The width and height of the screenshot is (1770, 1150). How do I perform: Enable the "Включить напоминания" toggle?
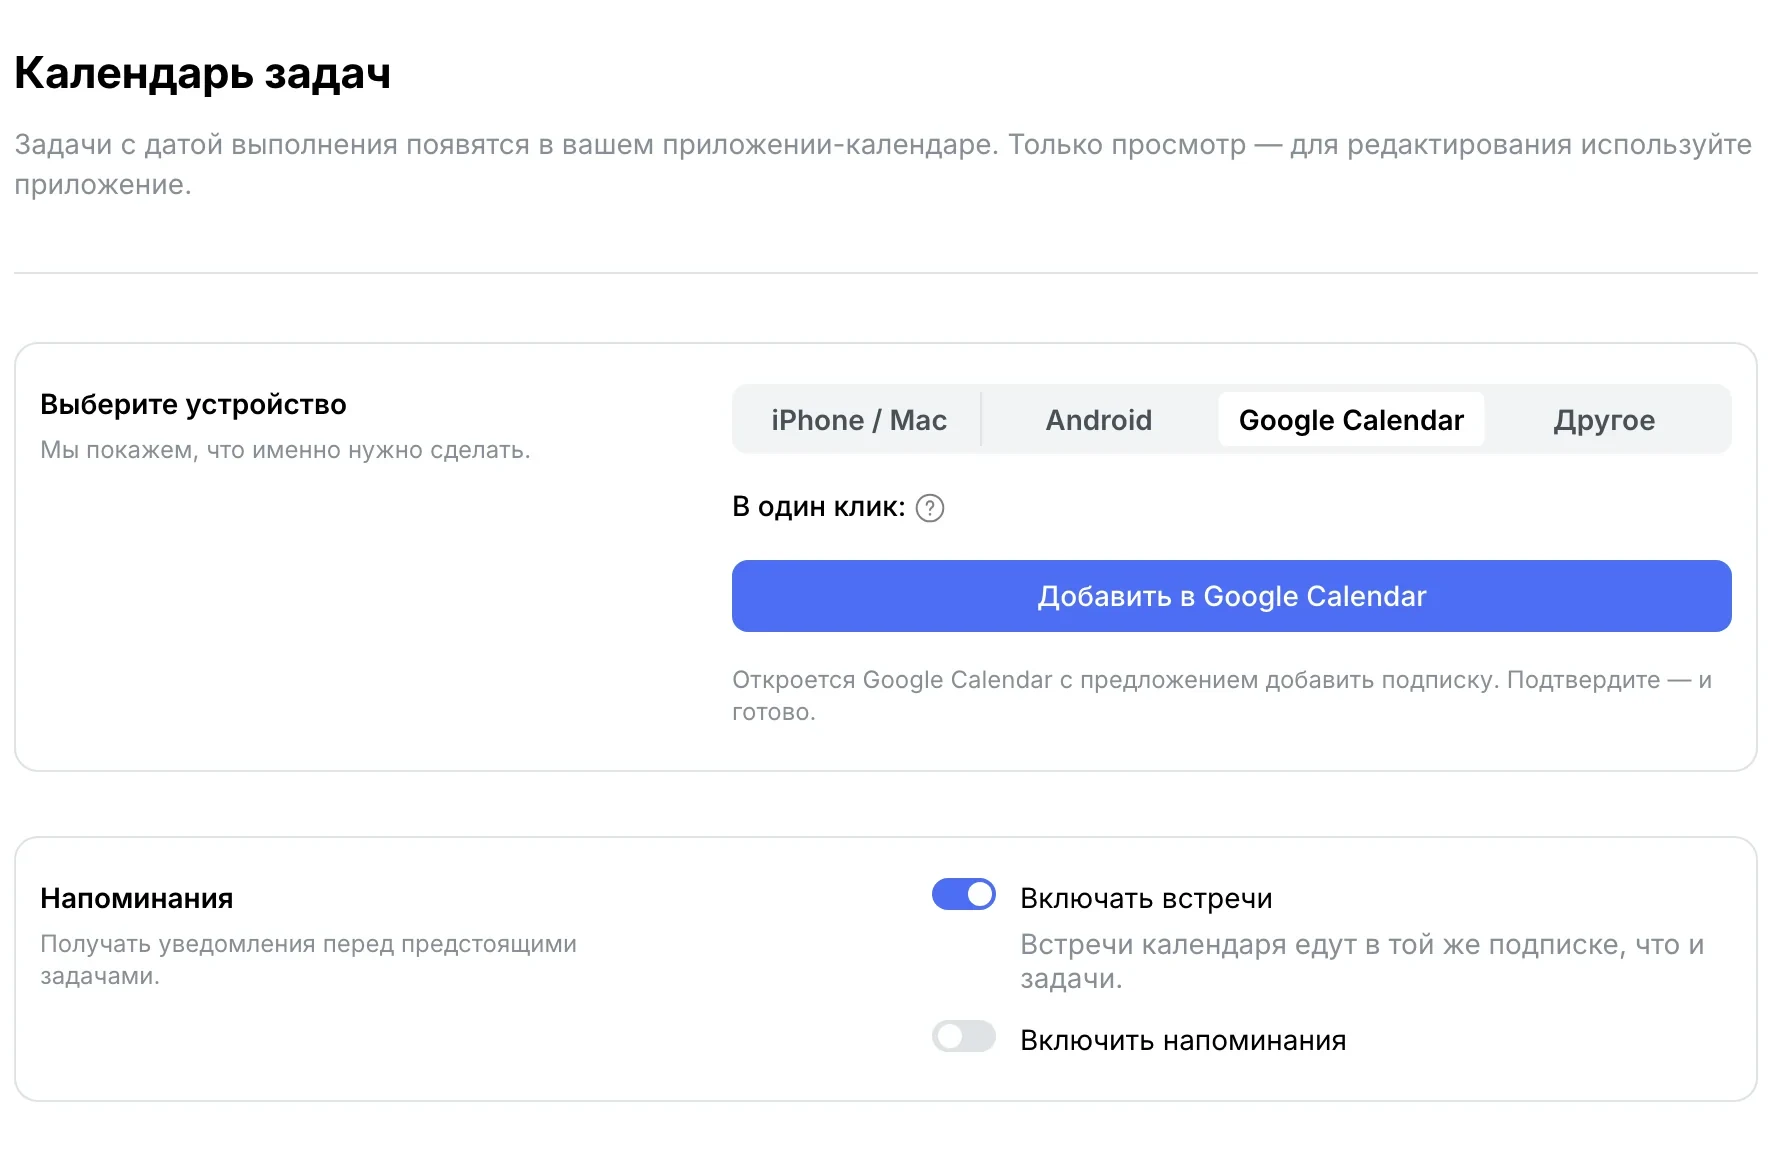click(964, 1036)
